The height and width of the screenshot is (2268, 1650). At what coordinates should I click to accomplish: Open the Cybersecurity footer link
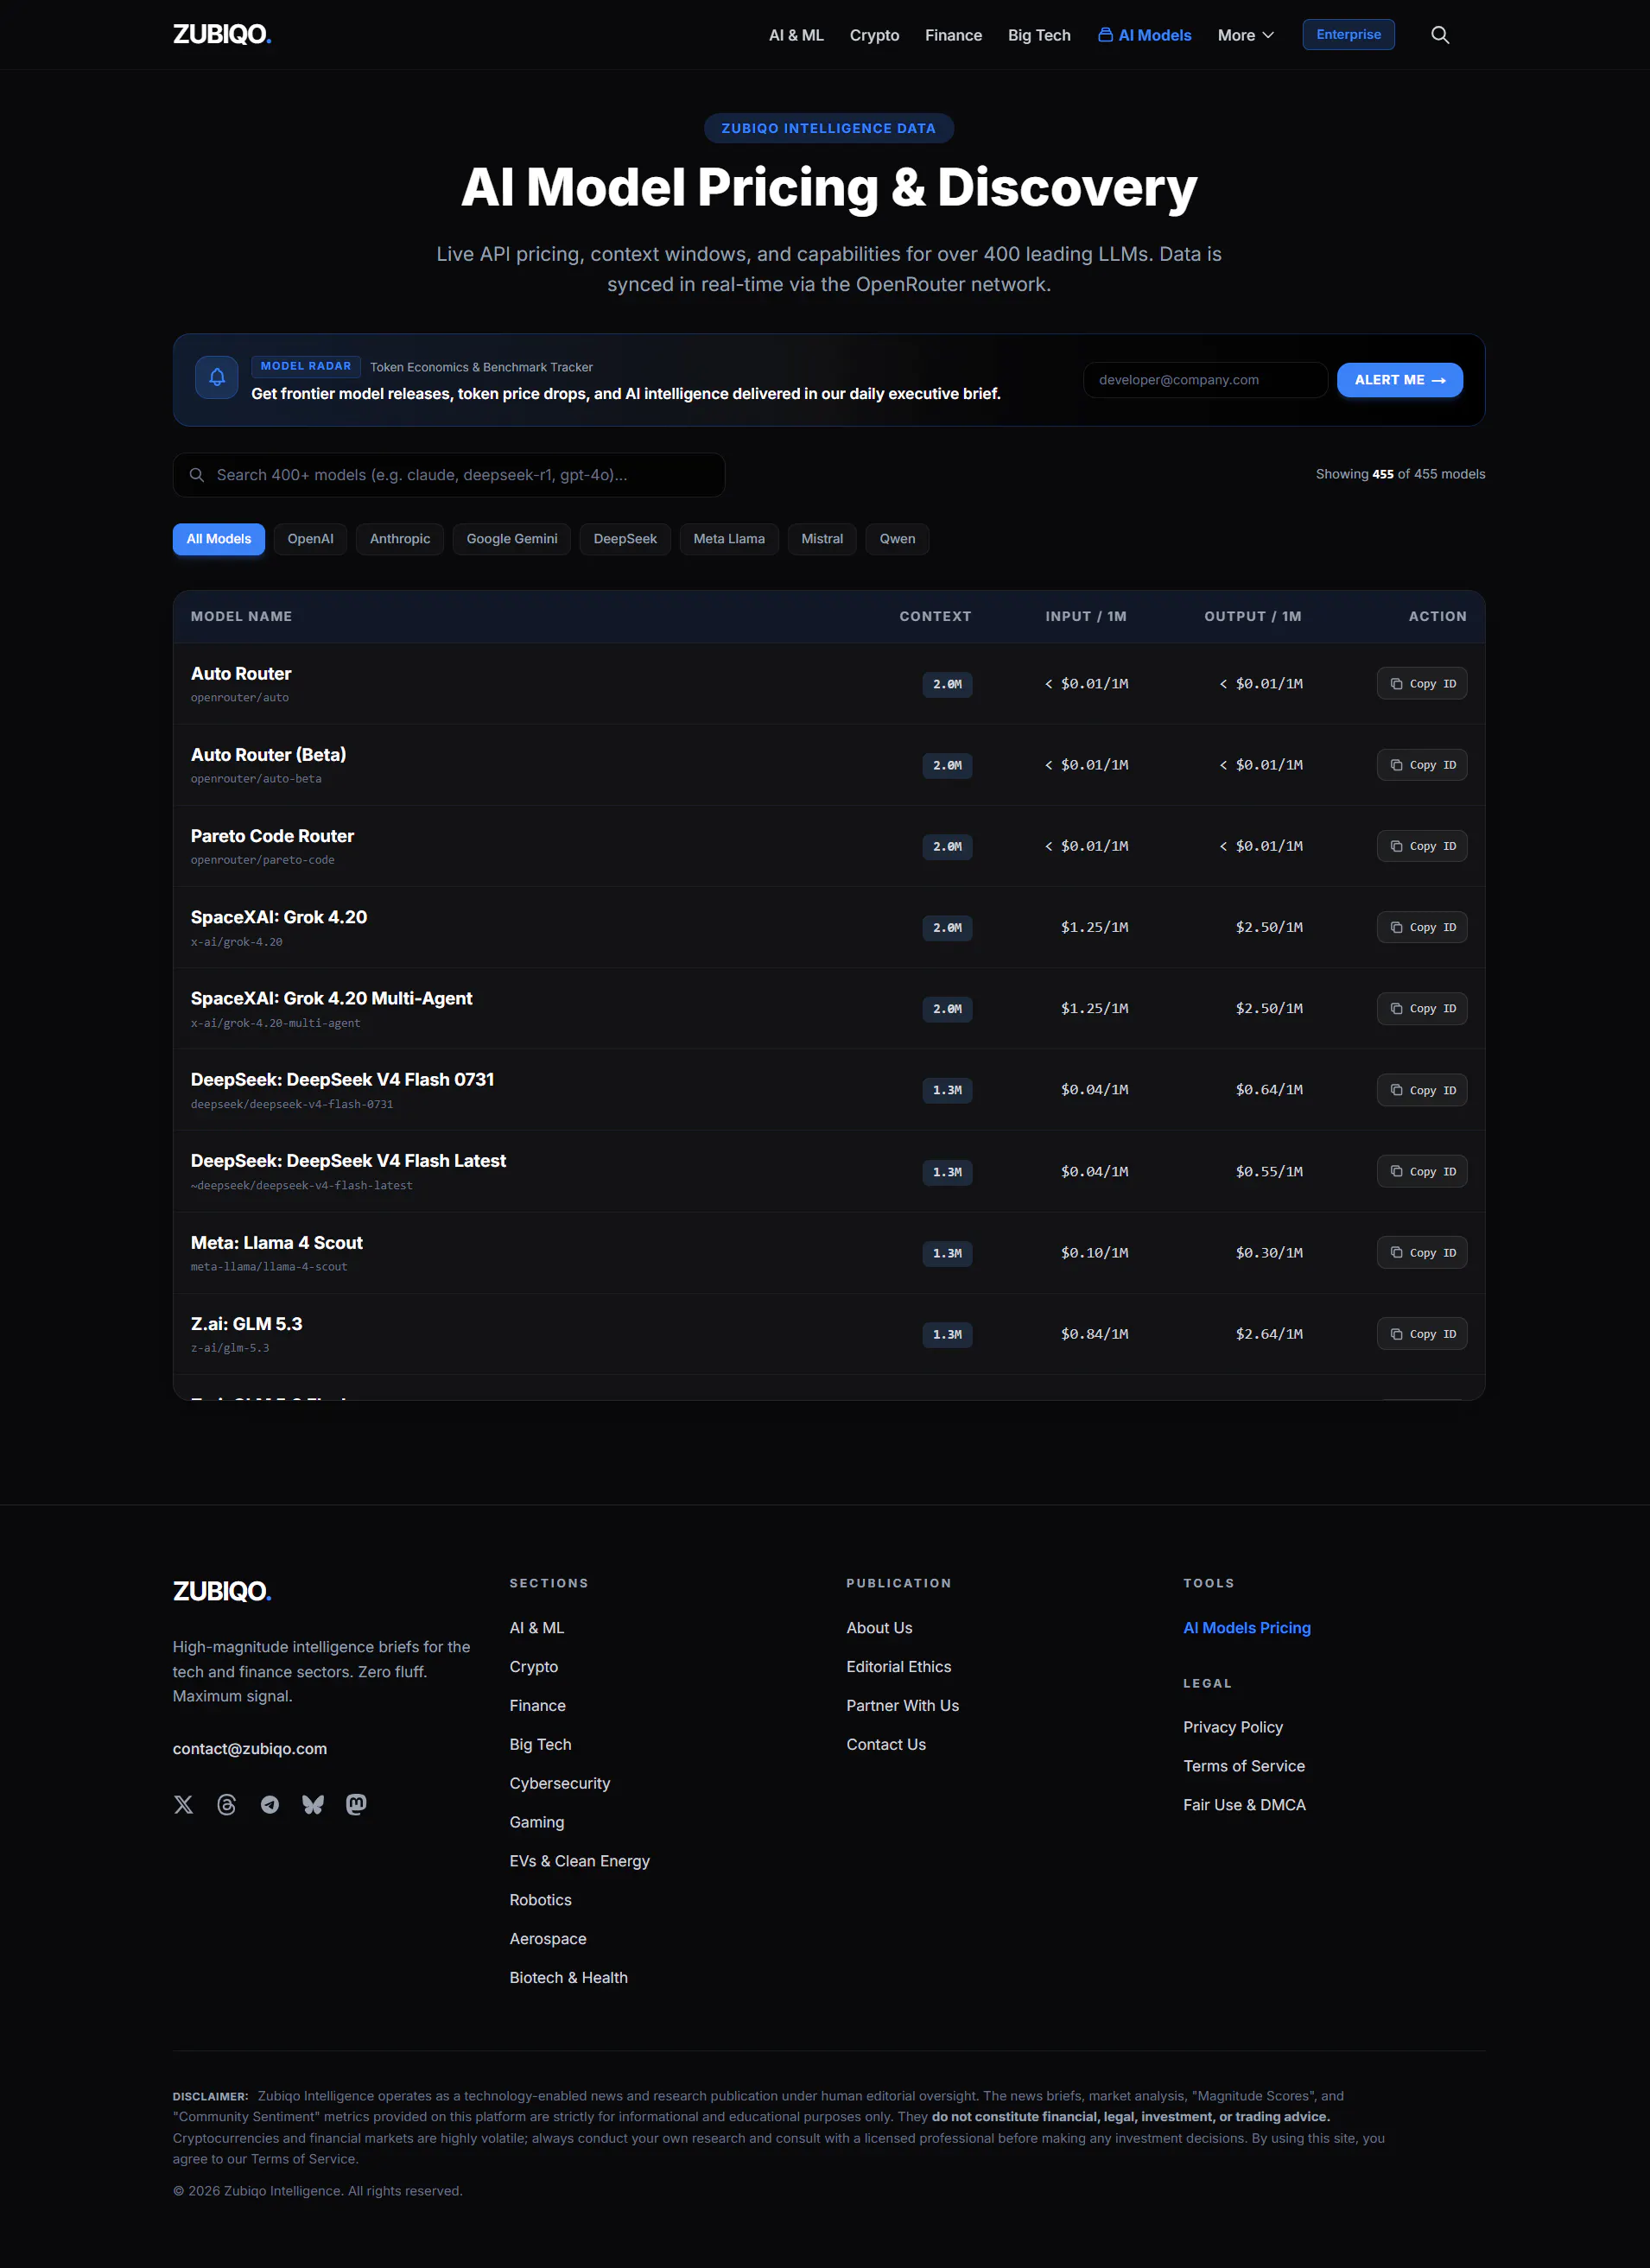(x=560, y=1783)
